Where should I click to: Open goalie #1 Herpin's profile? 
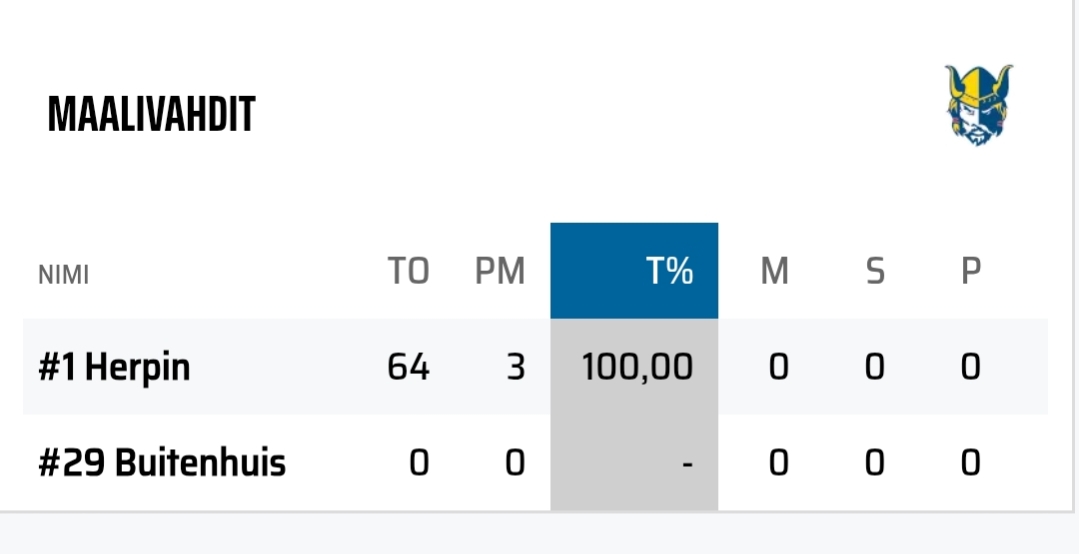[114, 367]
